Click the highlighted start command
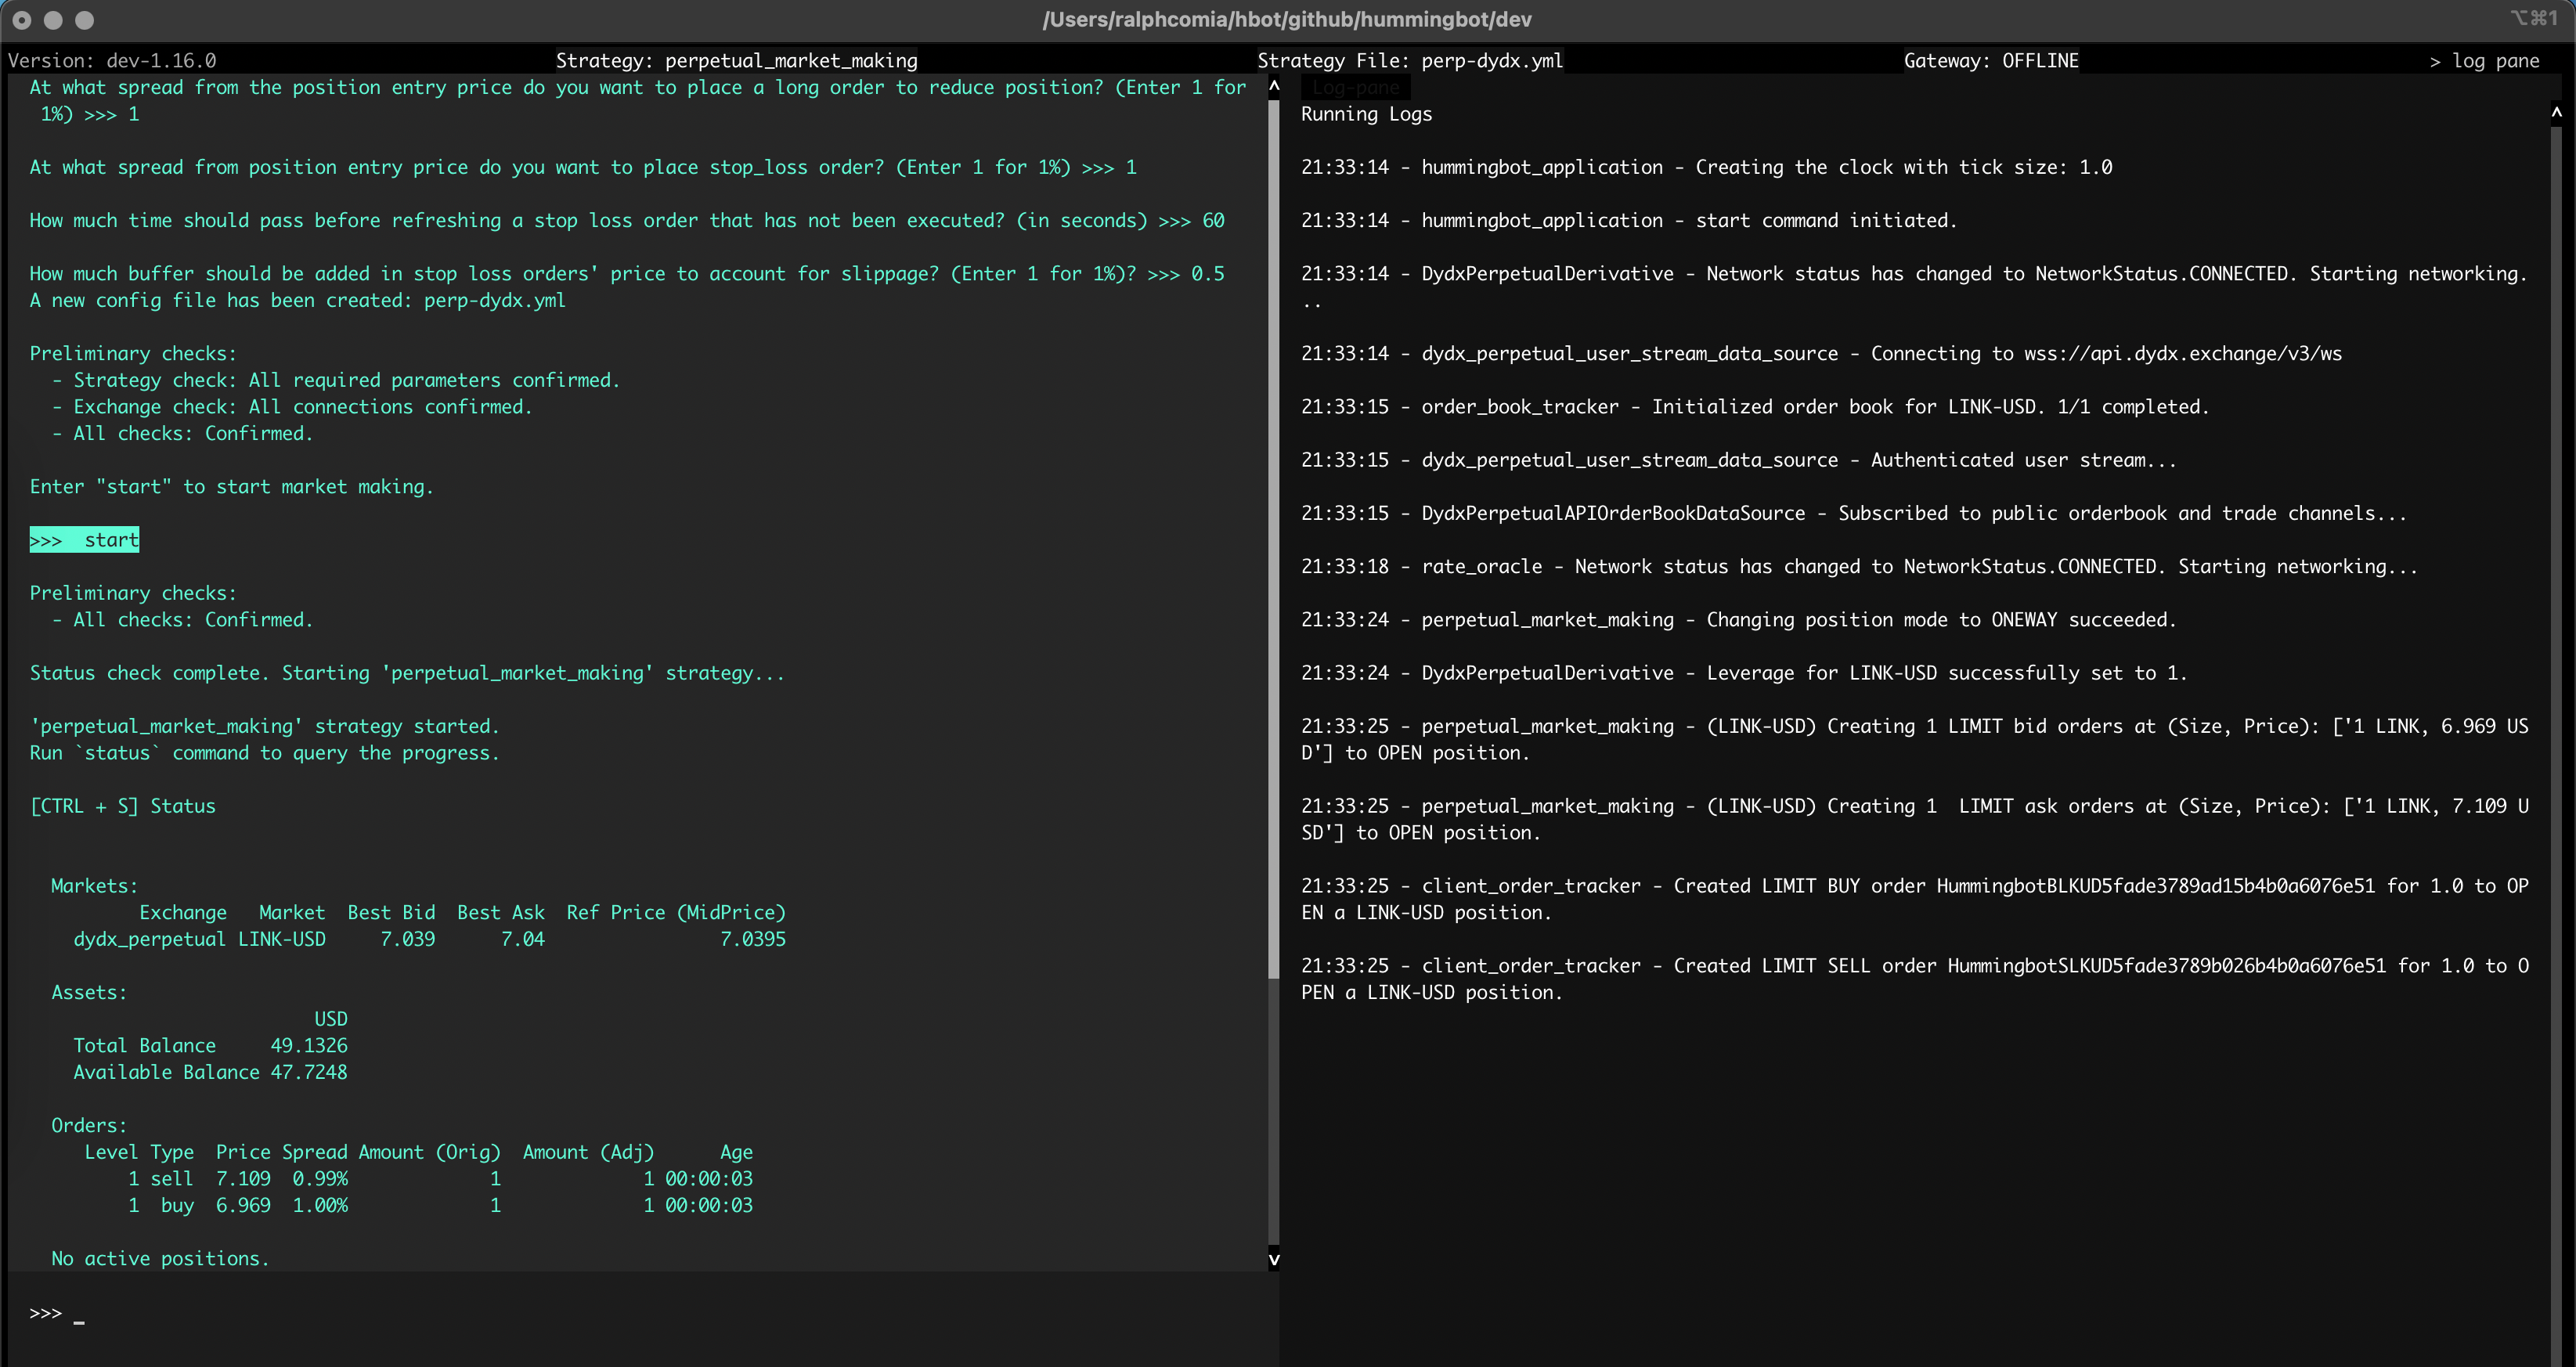 [84, 539]
